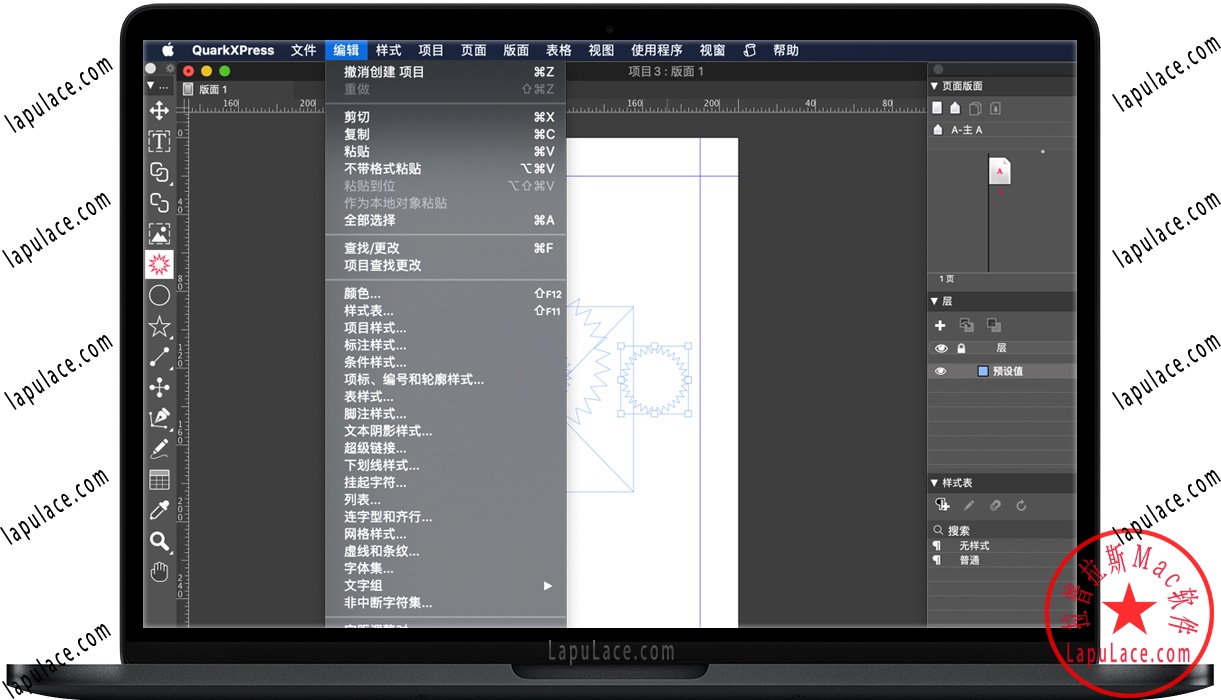Select the Oval box tool

[159, 294]
